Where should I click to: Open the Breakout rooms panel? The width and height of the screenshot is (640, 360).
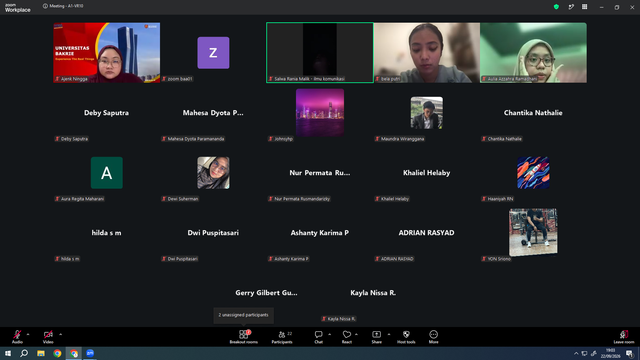pyautogui.click(x=244, y=337)
